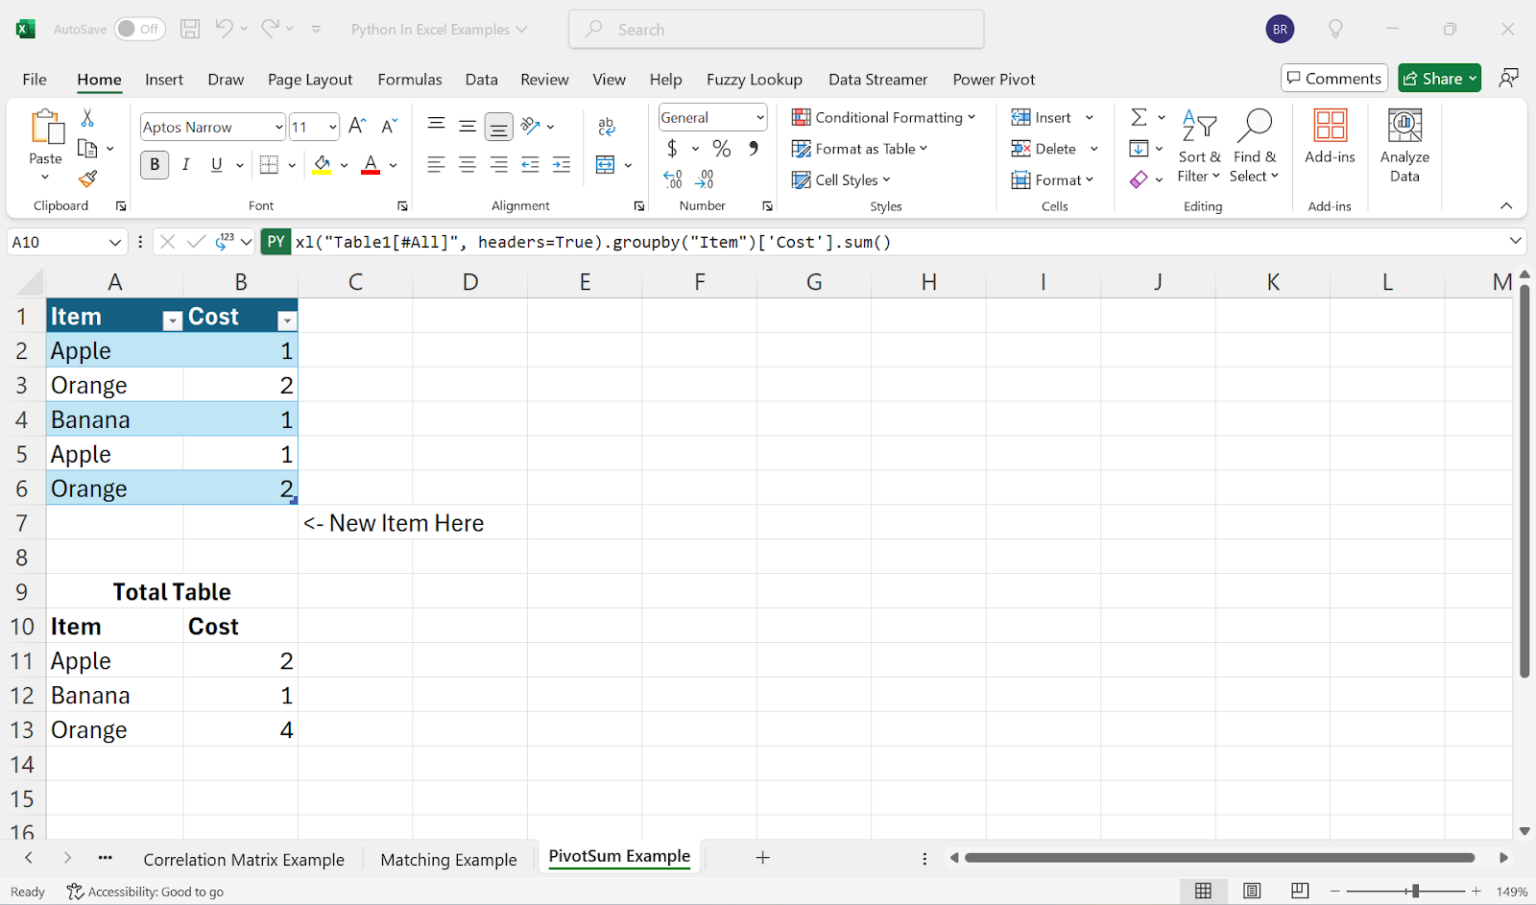Open Conditional Formatting options
Screen dimensions: 1536x905
[884, 117]
